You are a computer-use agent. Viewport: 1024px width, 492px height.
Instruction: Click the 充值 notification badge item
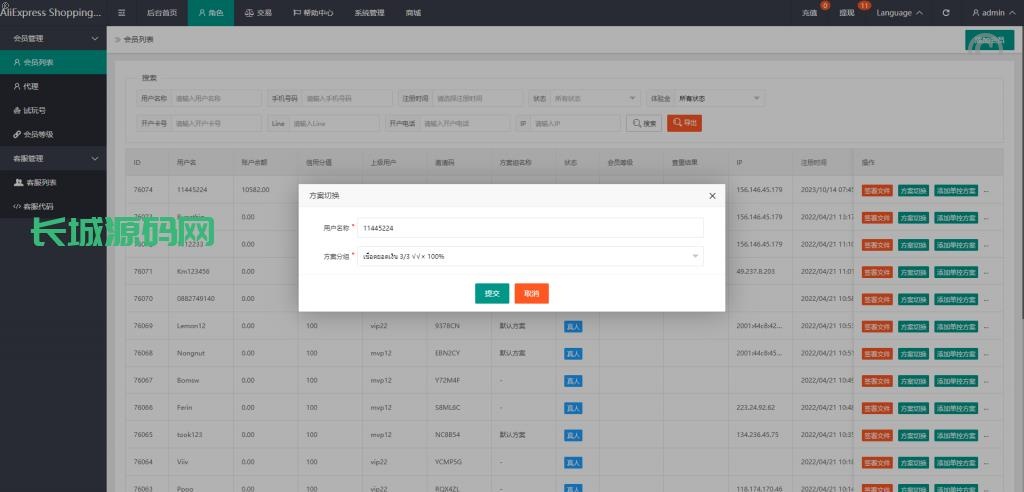tap(811, 13)
